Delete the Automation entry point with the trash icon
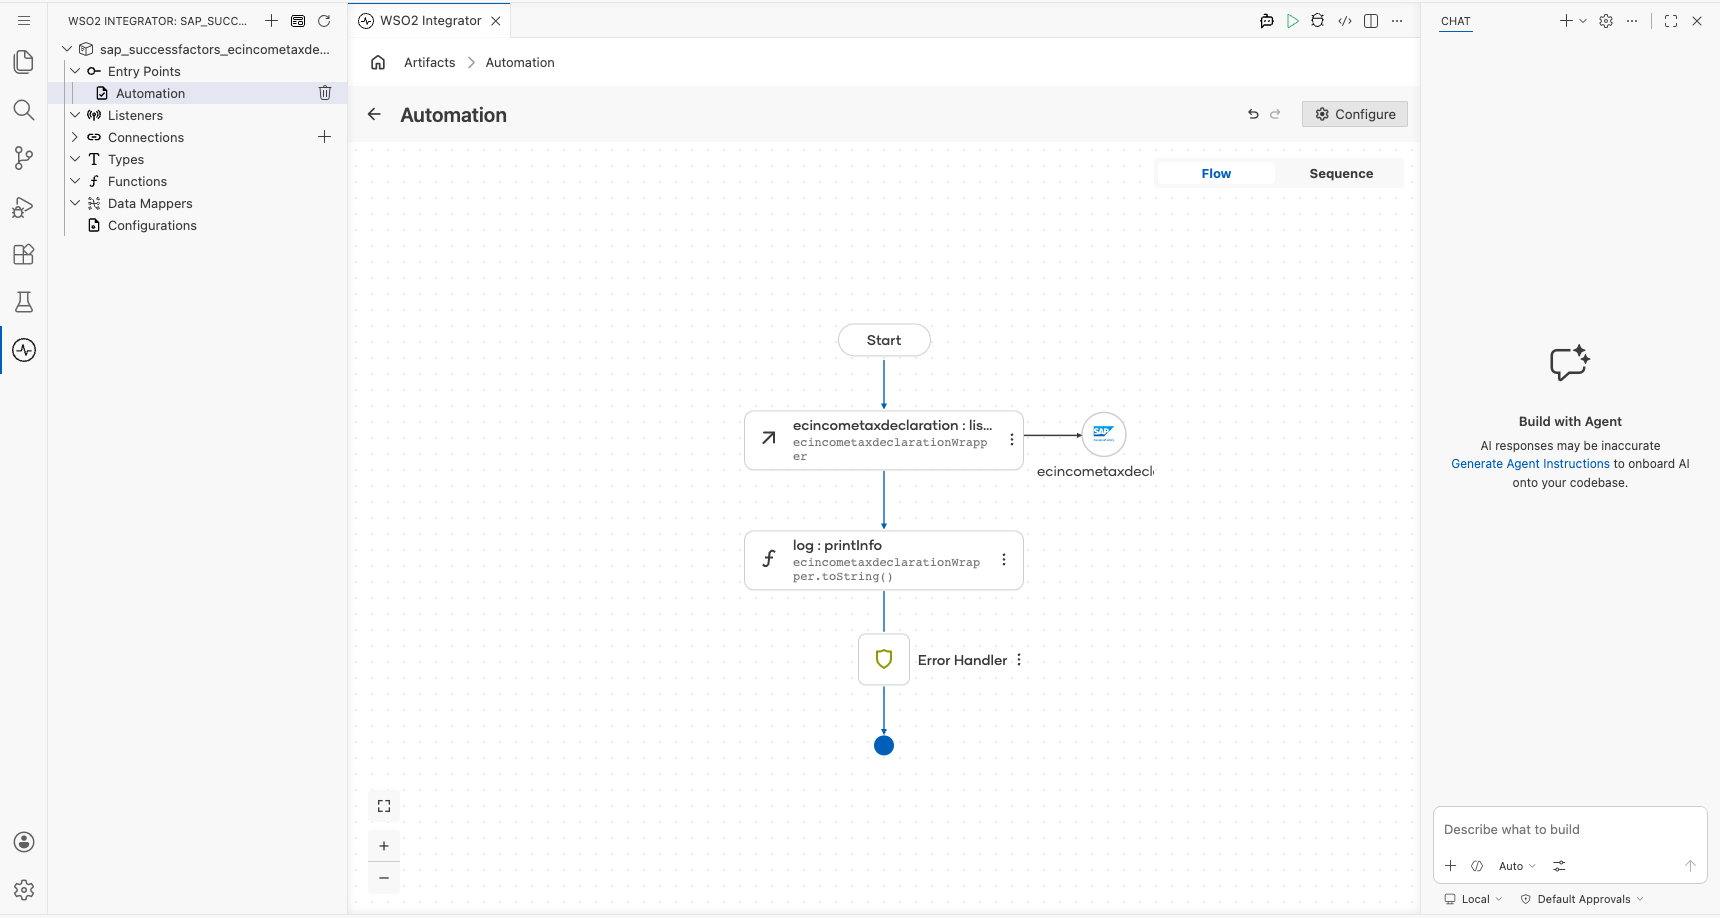 coord(325,93)
